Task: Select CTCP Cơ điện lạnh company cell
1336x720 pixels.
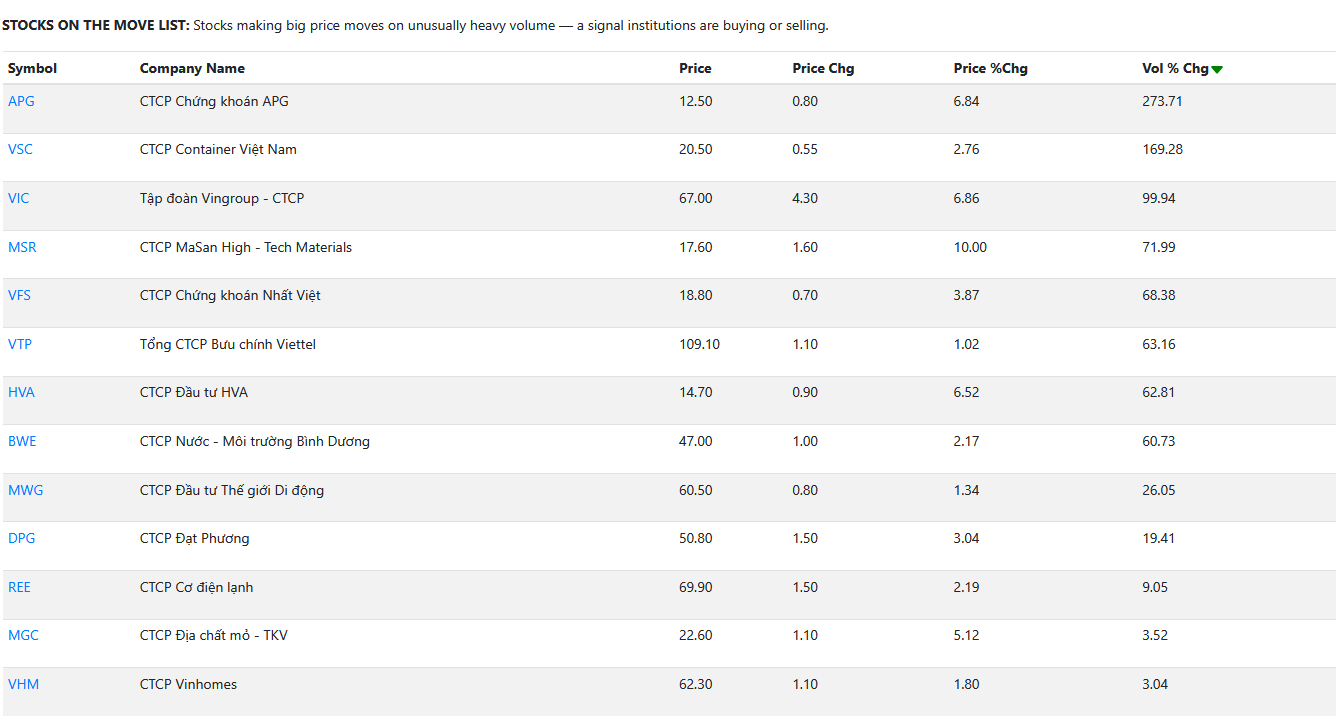Action: [197, 587]
